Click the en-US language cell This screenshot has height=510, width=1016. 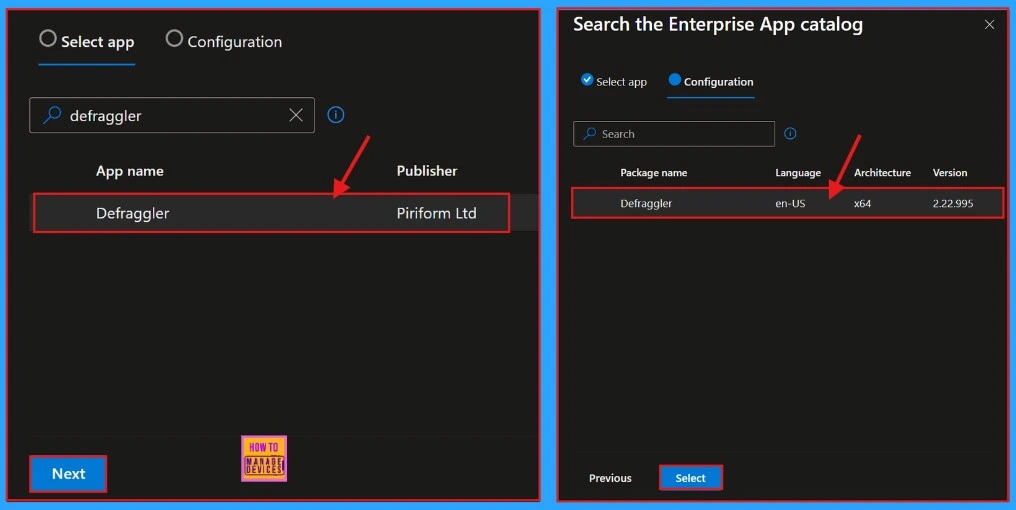(x=791, y=203)
